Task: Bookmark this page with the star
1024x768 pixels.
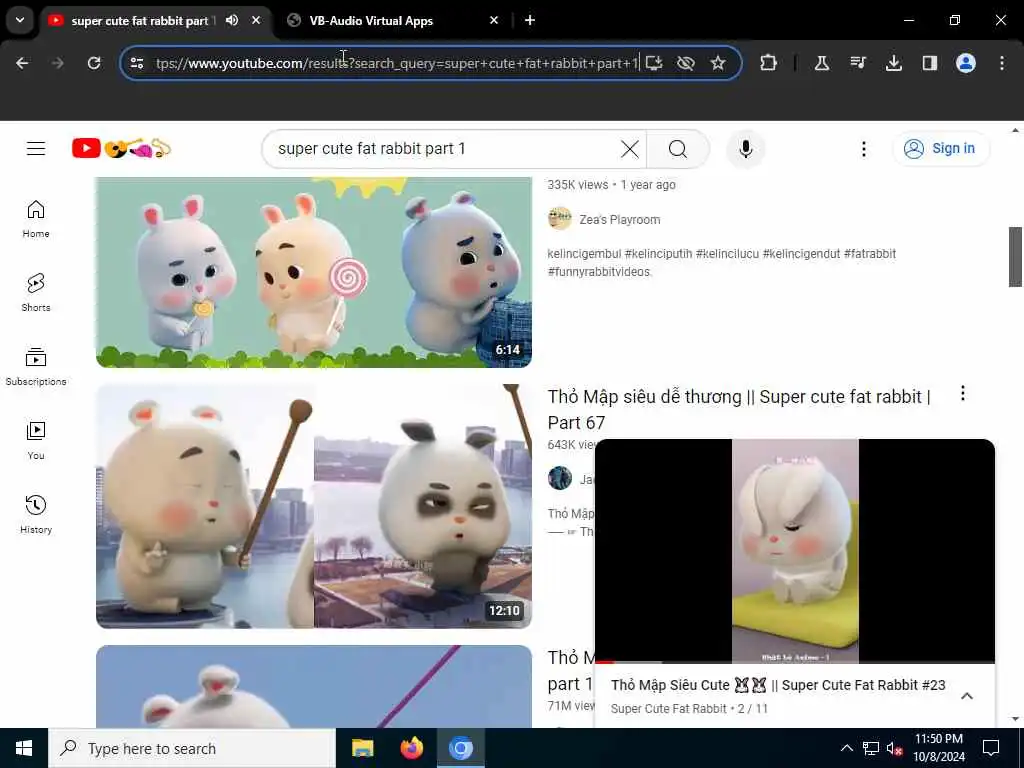Action: click(x=718, y=63)
